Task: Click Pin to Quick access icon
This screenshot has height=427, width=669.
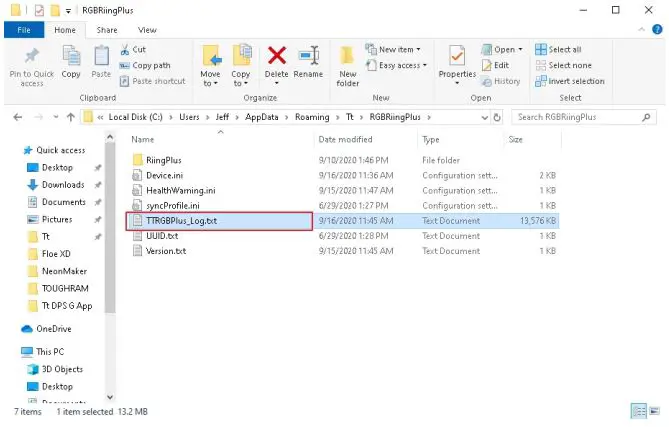Action: tap(32, 56)
